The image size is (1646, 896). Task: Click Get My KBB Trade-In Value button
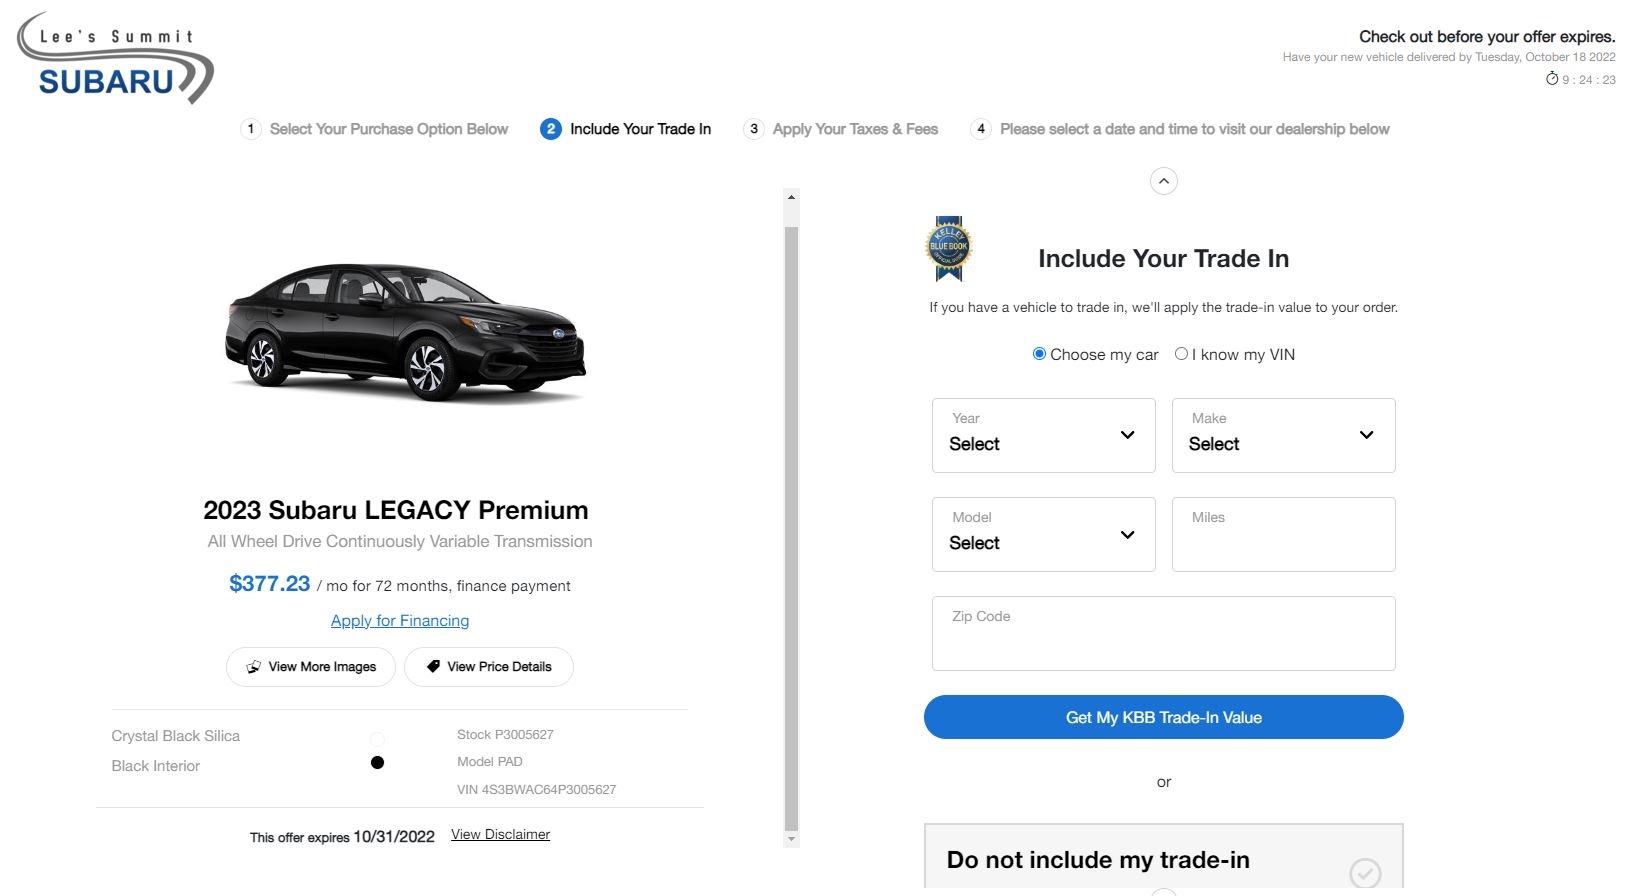pyautogui.click(x=1164, y=717)
